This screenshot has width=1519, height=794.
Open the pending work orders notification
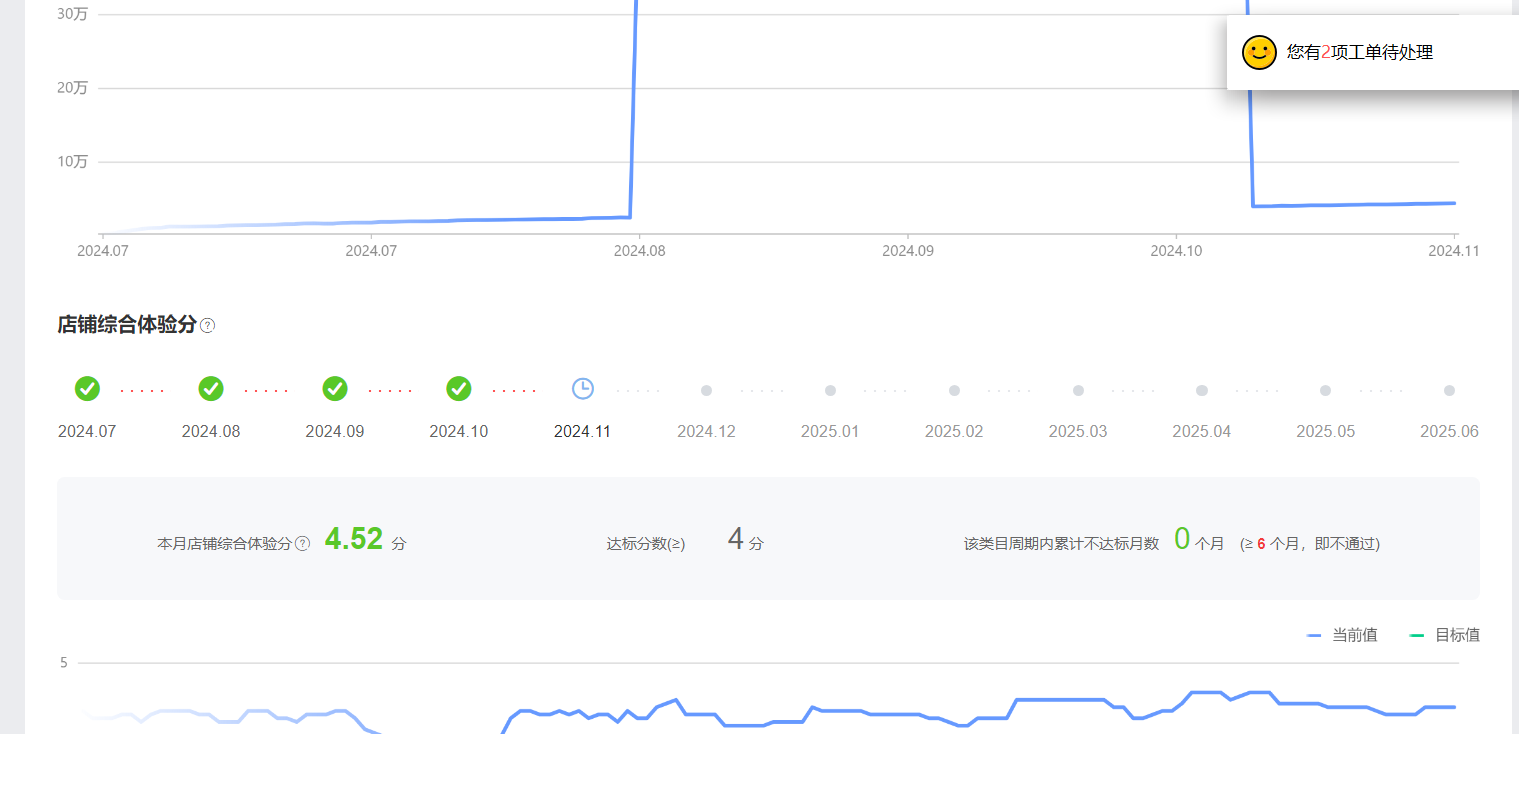pos(1360,52)
